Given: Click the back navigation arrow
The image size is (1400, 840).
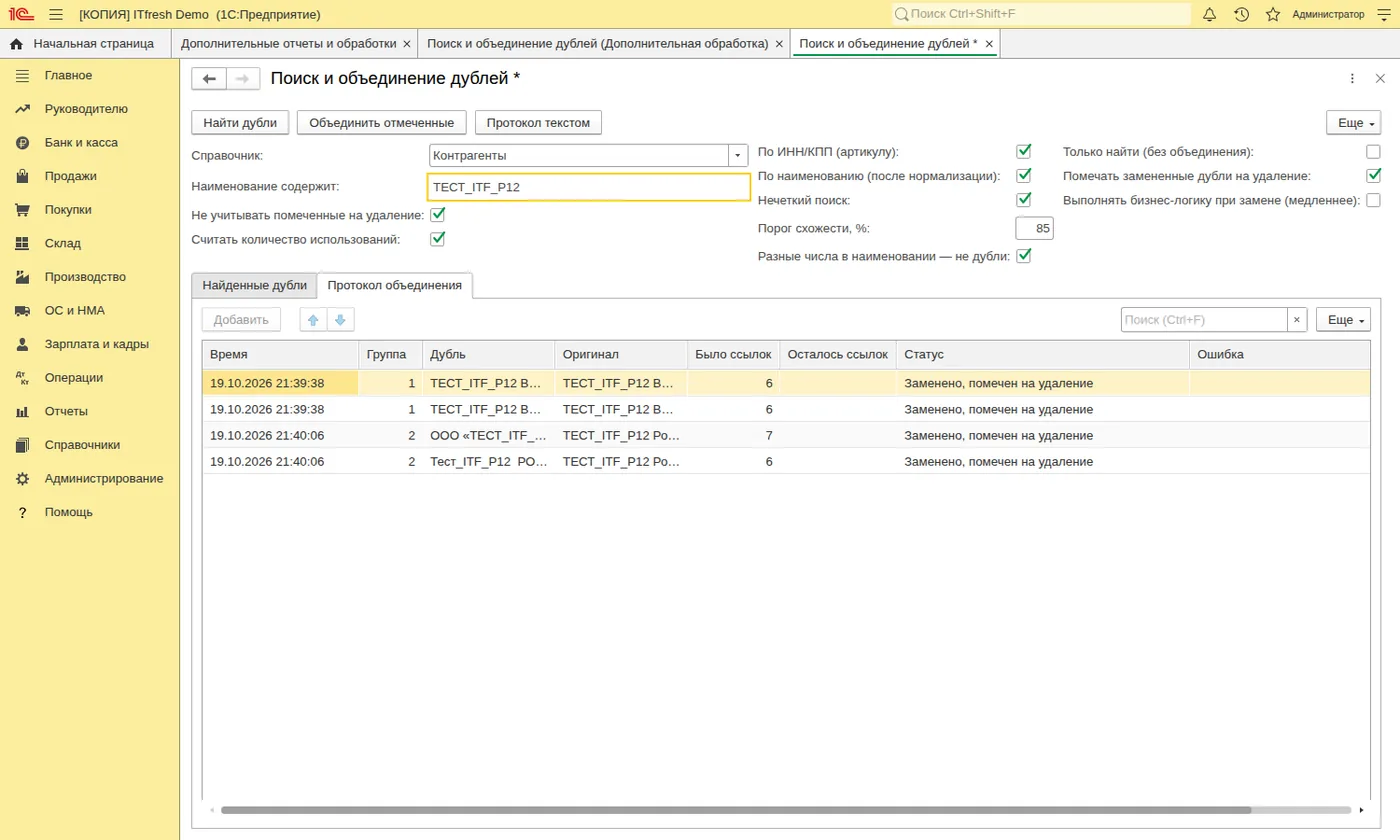Looking at the screenshot, I should click(x=209, y=79).
